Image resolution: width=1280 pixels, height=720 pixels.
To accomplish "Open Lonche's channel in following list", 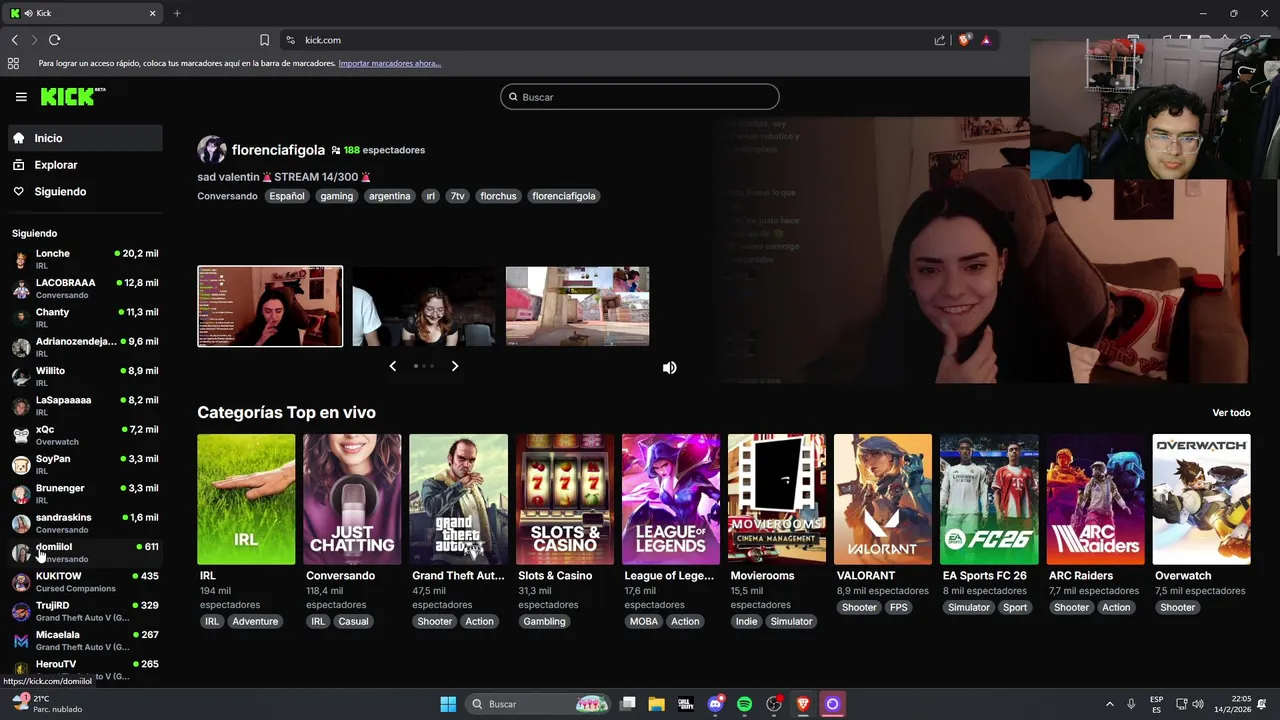I will [85, 259].
